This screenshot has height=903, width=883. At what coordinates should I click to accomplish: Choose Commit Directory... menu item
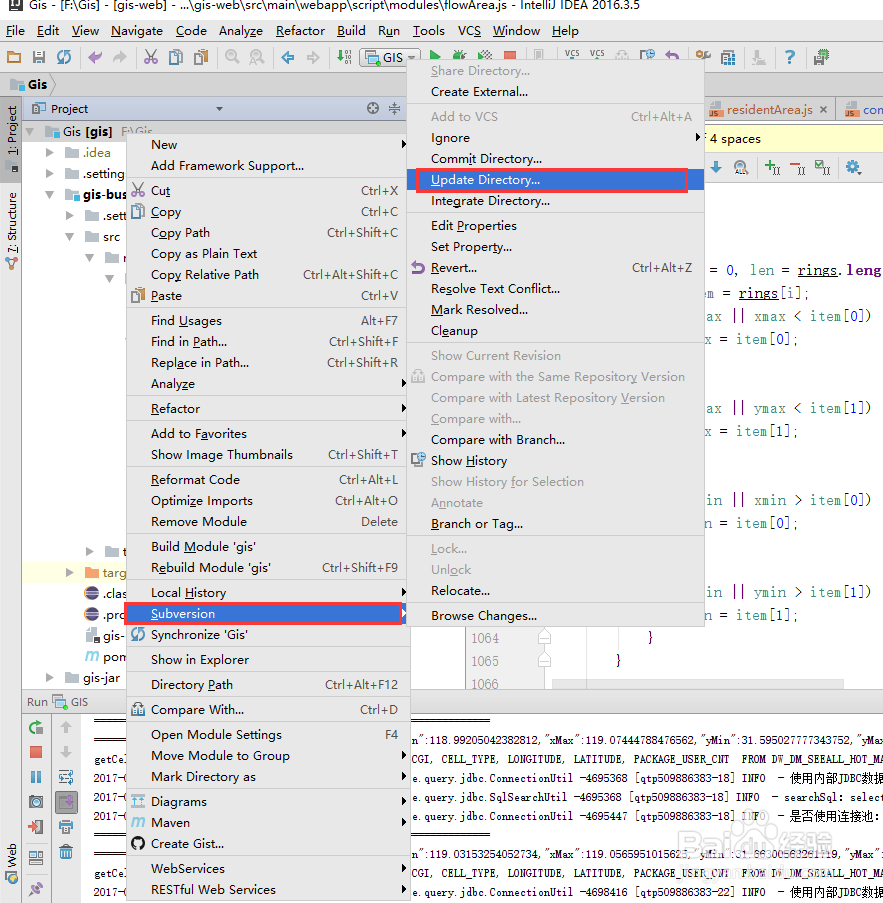(x=555, y=158)
